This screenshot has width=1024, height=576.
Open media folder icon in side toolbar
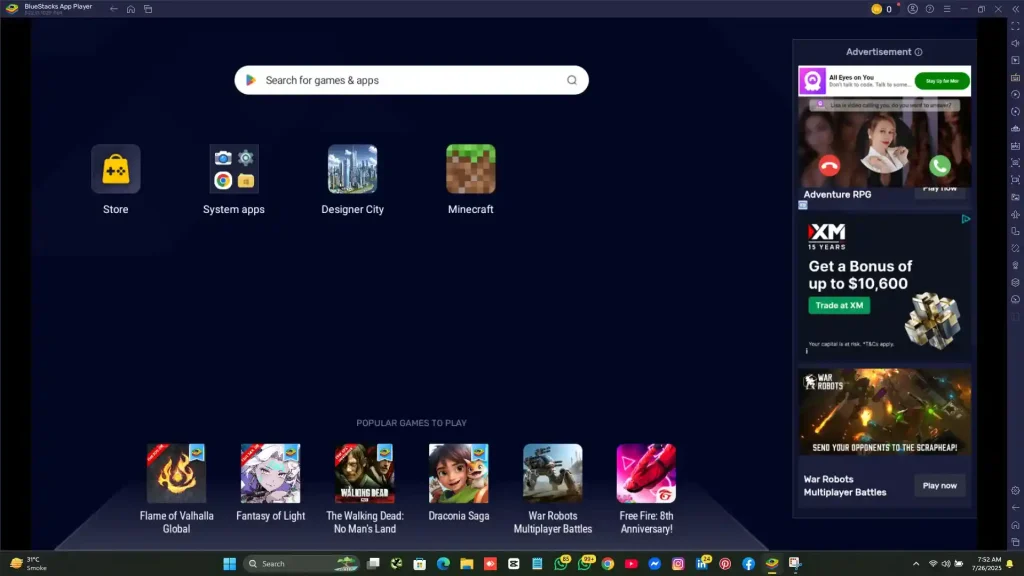[x=1016, y=197]
